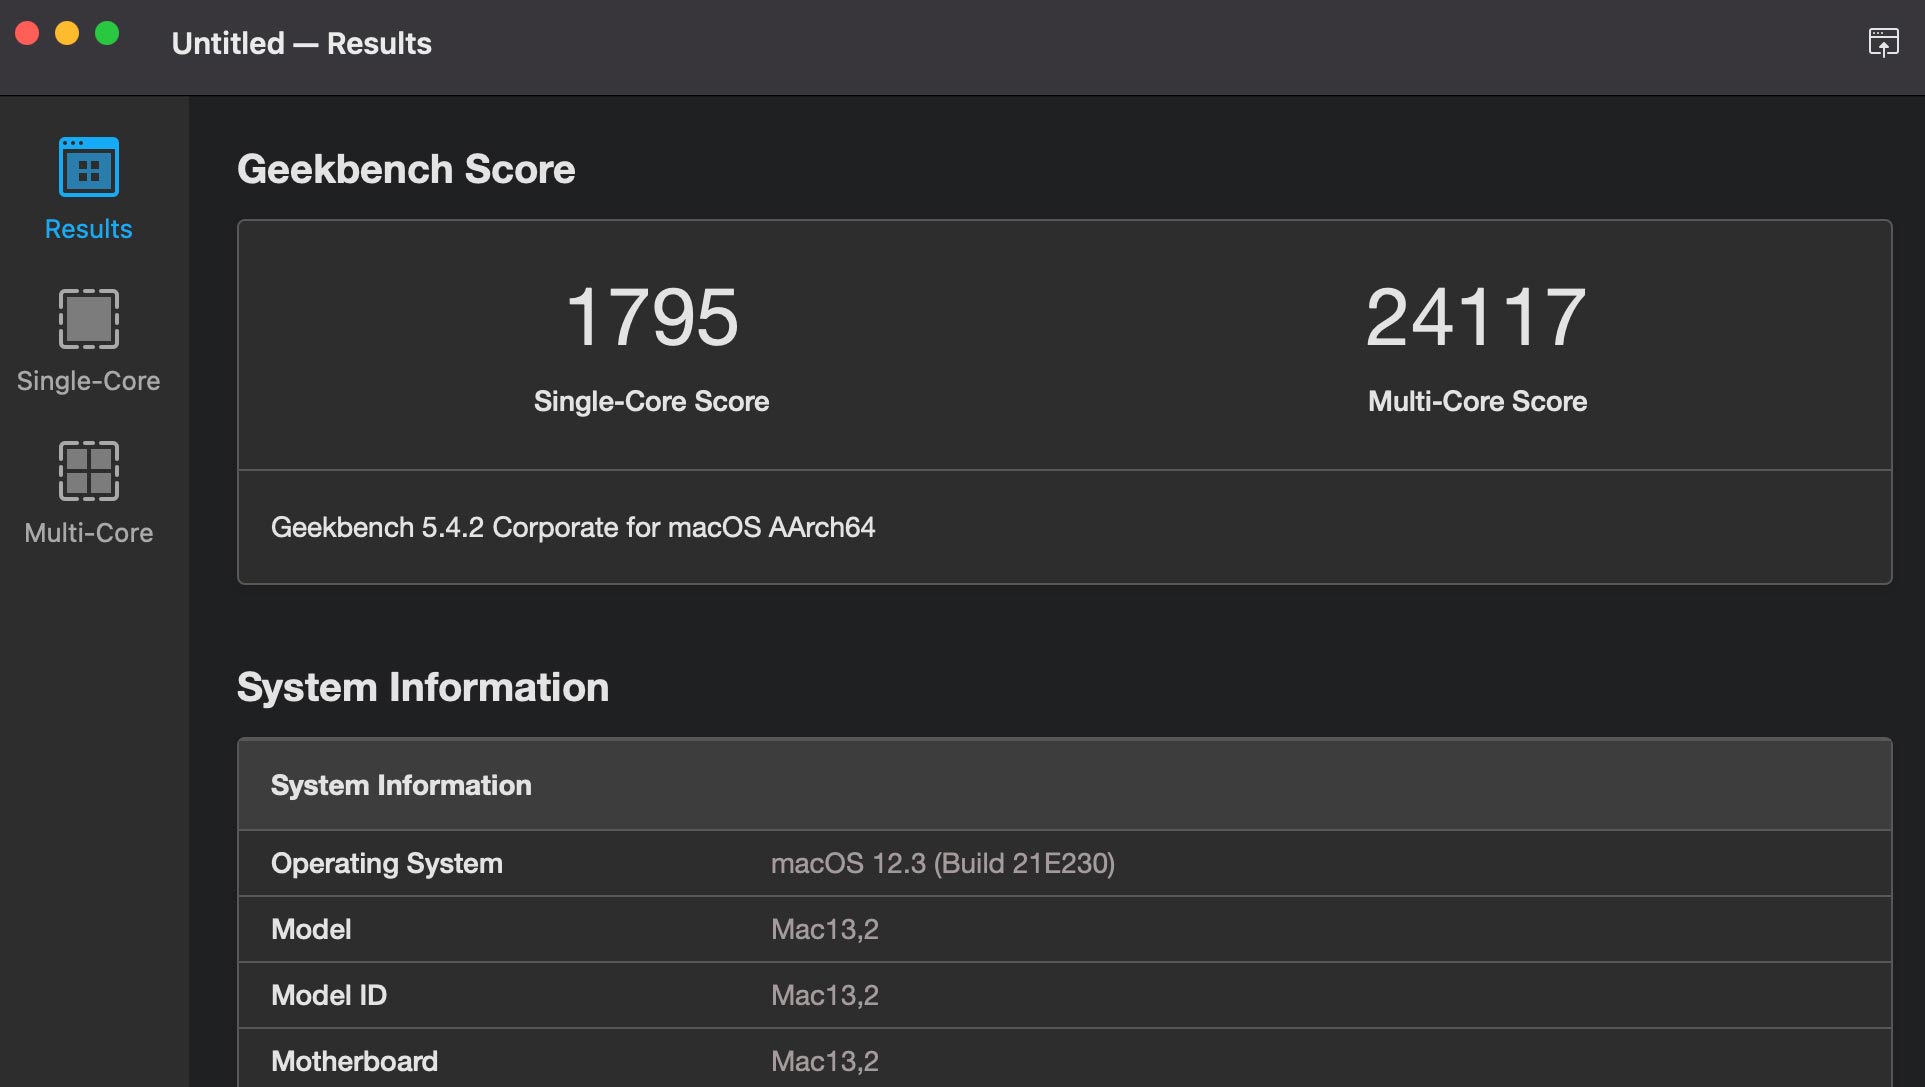Click the System Information table header row
The height and width of the screenshot is (1087, 1925).
[1065, 785]
